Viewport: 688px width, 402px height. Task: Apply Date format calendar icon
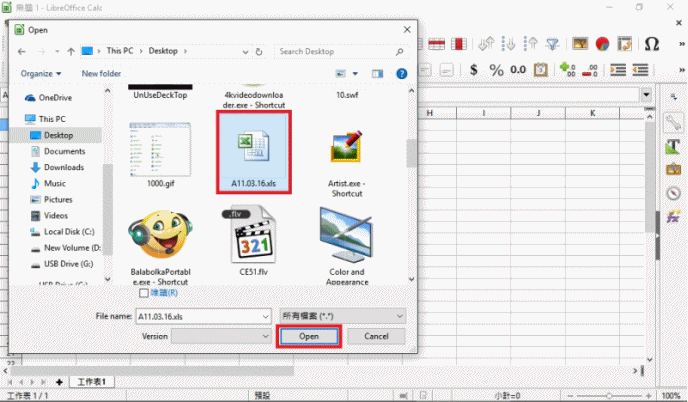pyautogui.click(x=541, y=69)
